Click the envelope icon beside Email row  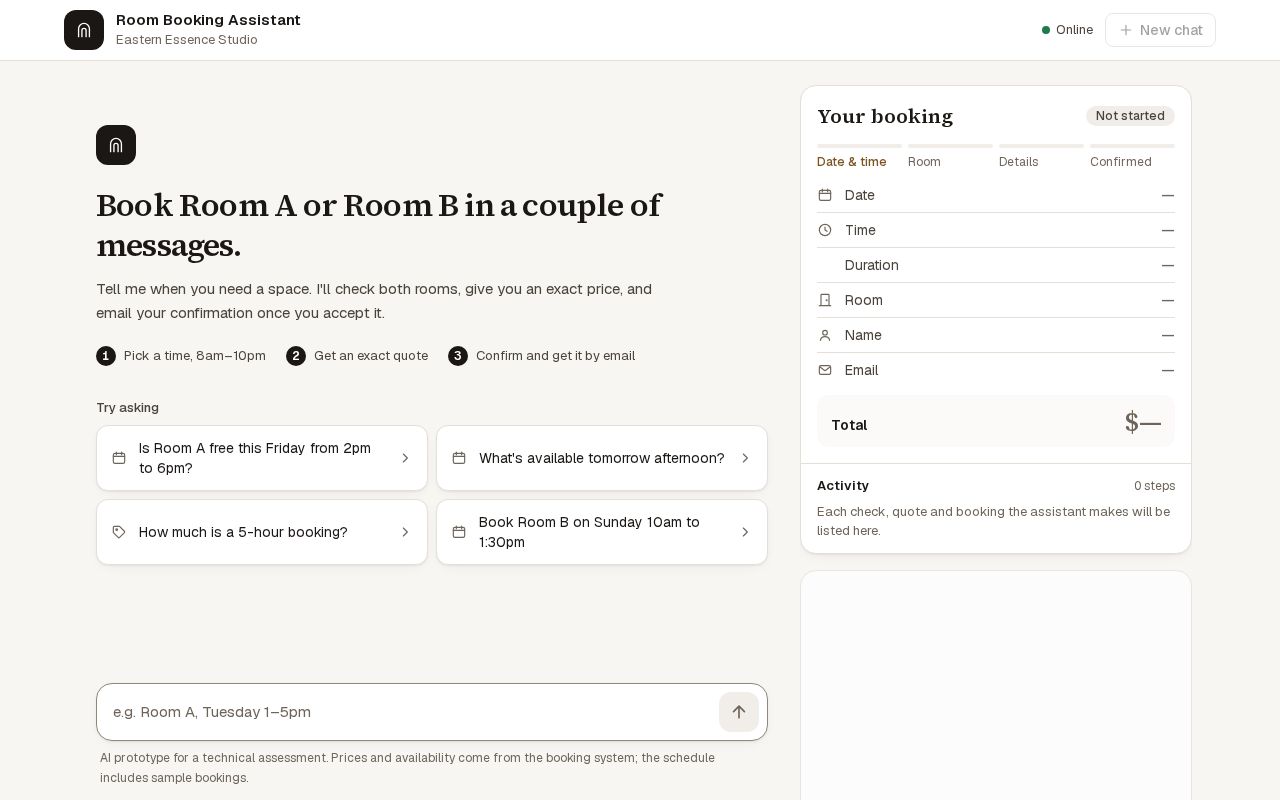(825, 370)
